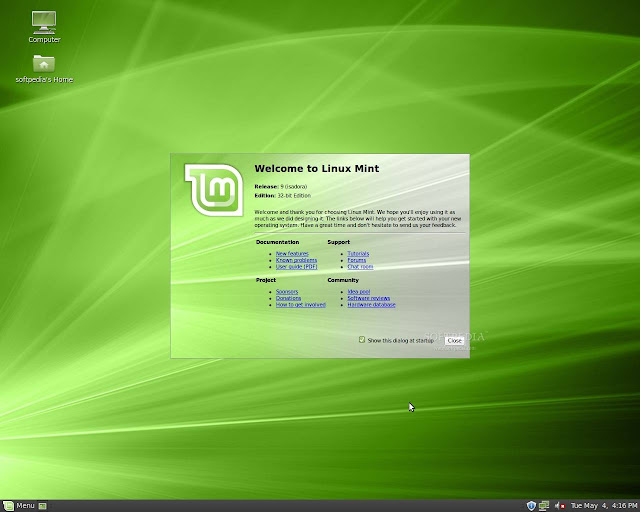Click the Linux Mint logo in welcome dialog
The image size is (640, 512).
click(x=214, y=189)
